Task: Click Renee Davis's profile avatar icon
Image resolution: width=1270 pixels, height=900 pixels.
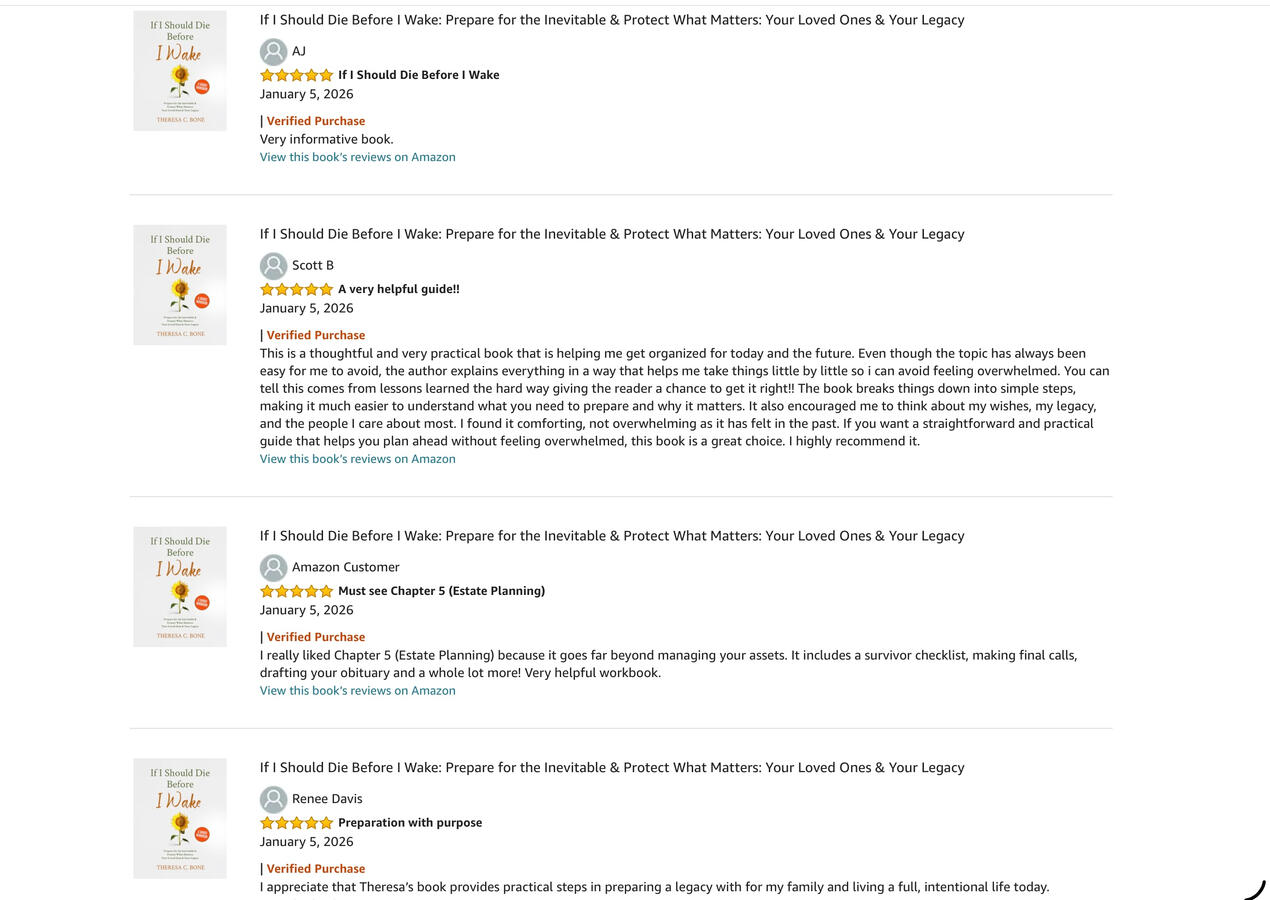Action: pos(273,800)
